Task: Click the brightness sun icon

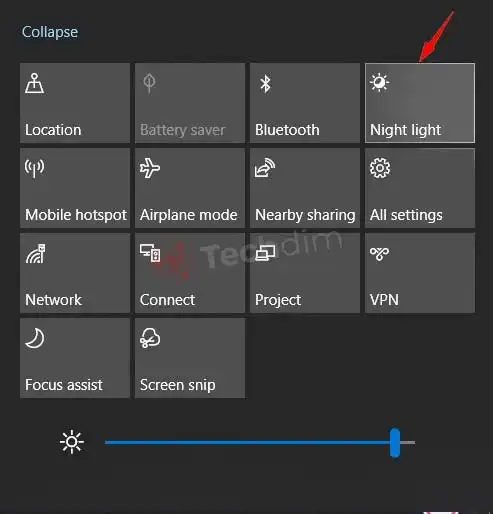Action: click(x=72, y=442)
